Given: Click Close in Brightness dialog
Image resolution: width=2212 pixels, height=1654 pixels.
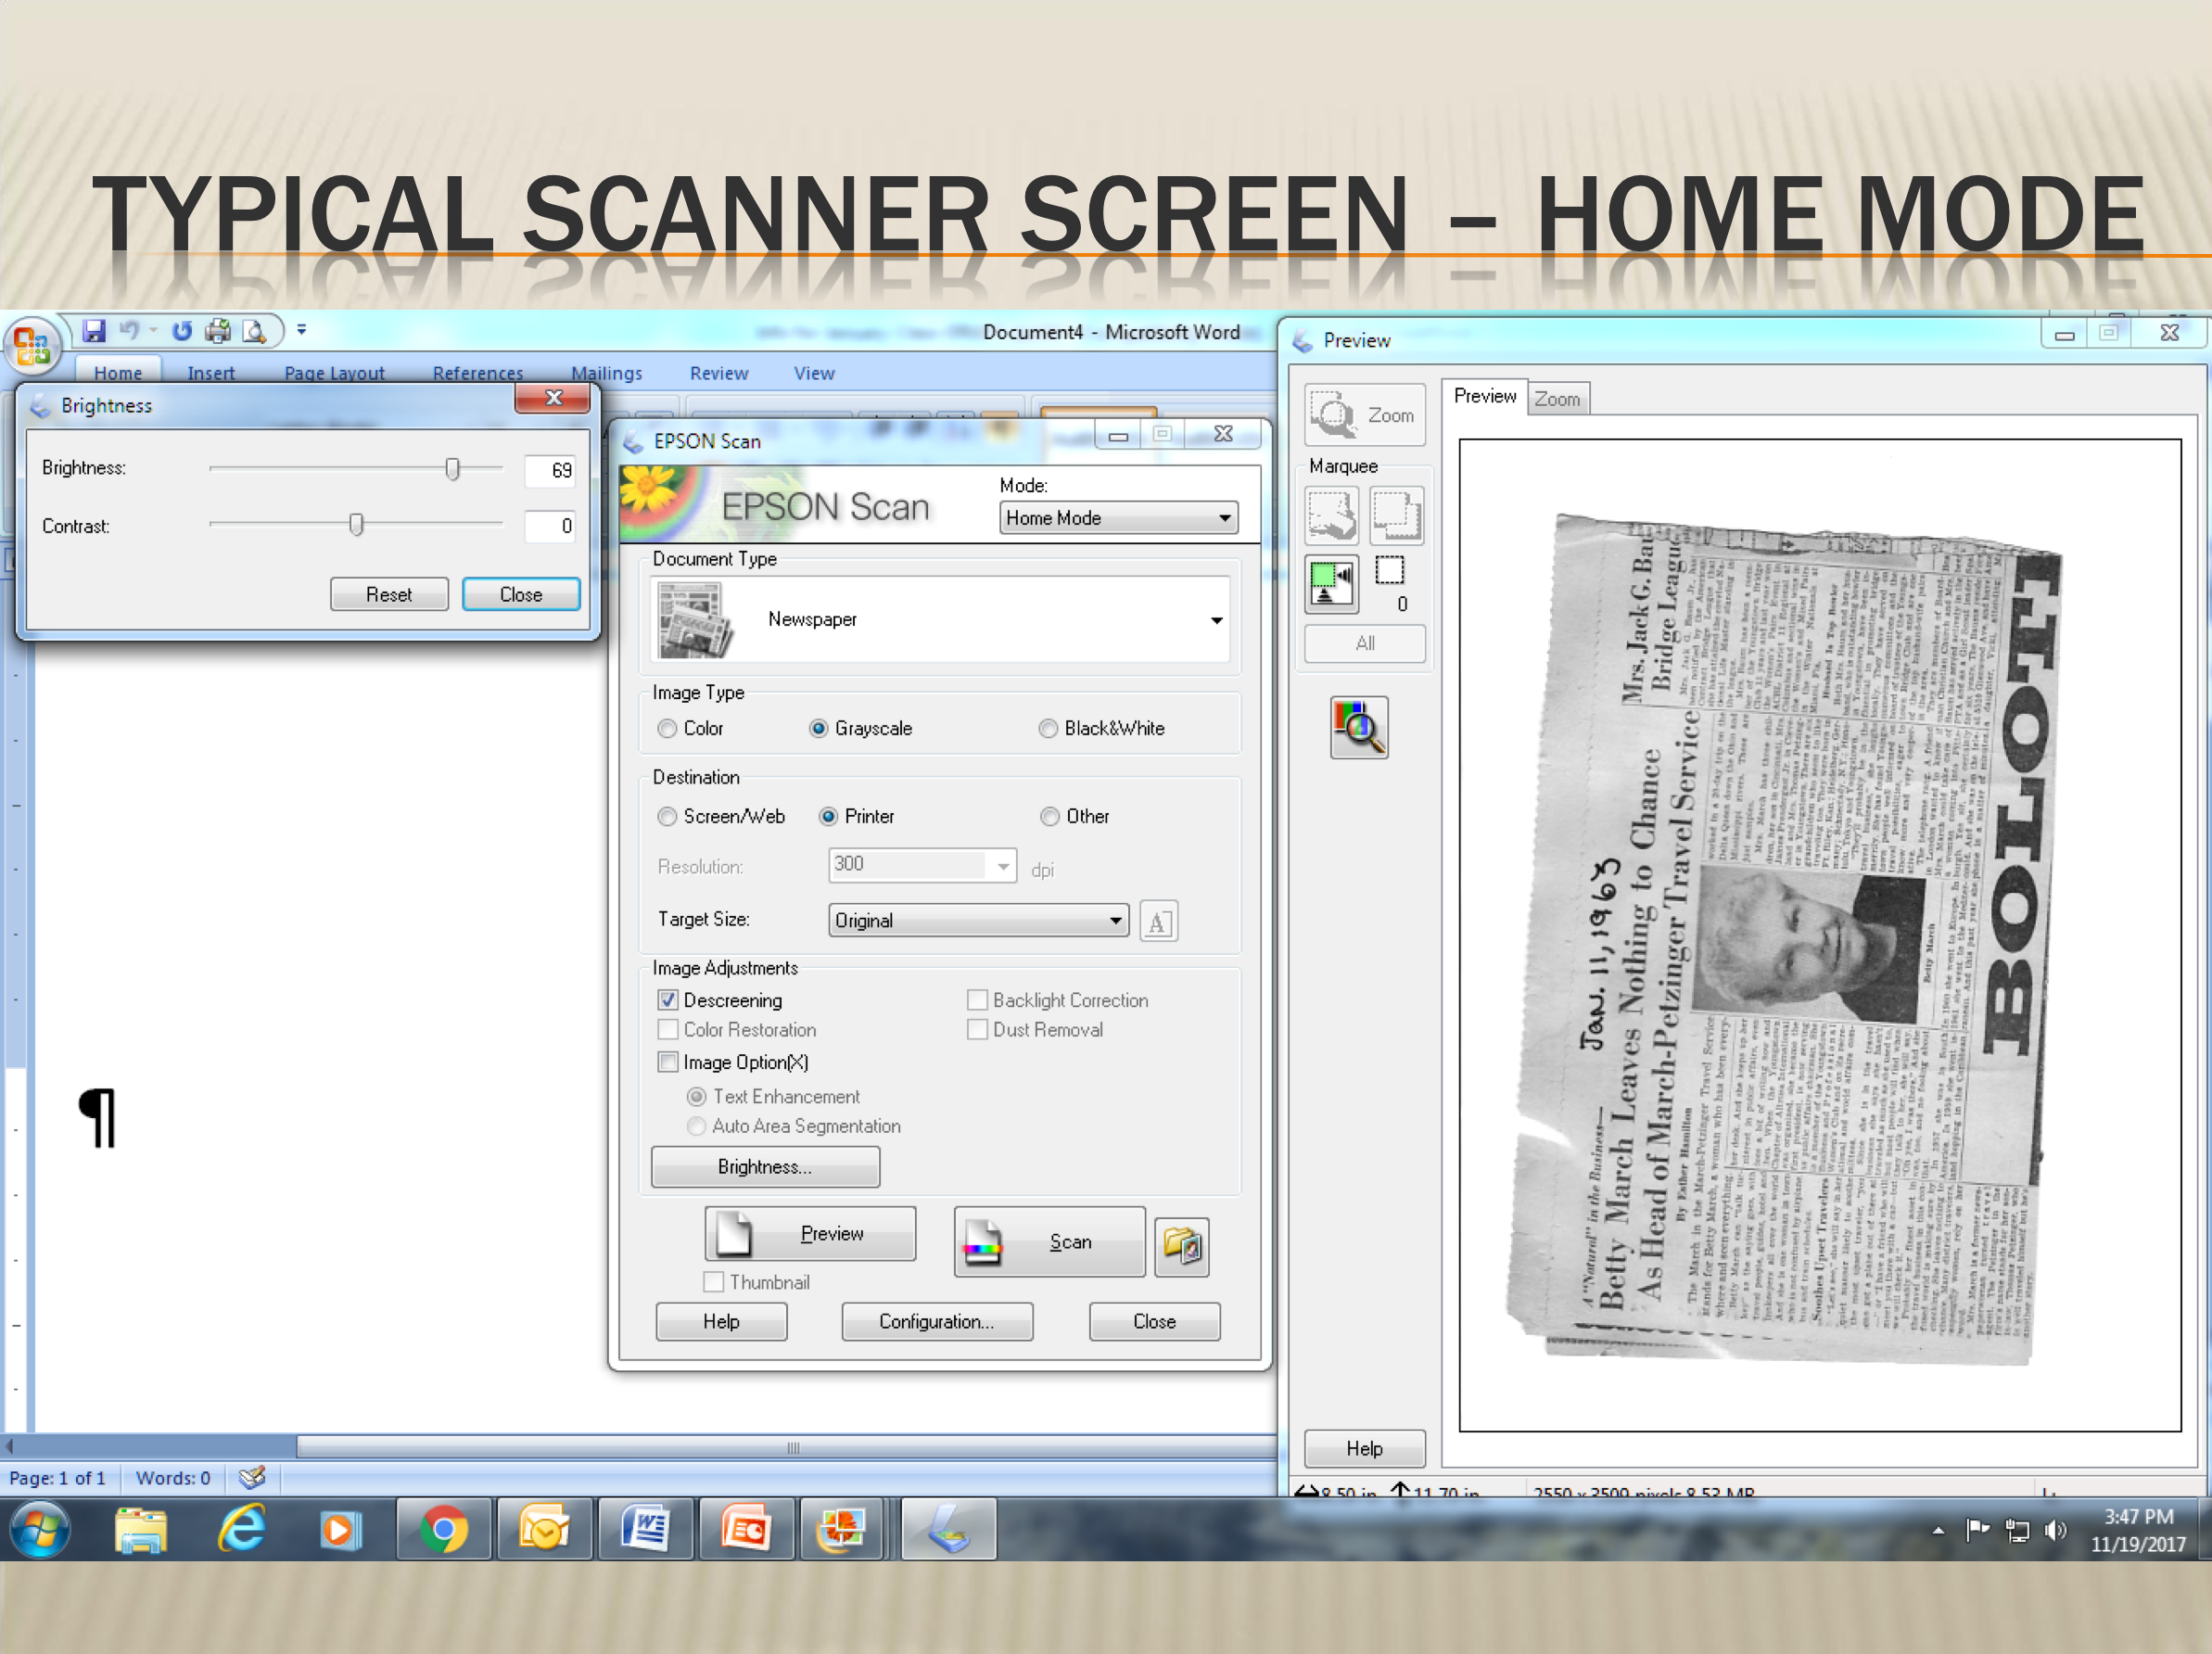Looking at the screenshot, I should coord(521,594).
